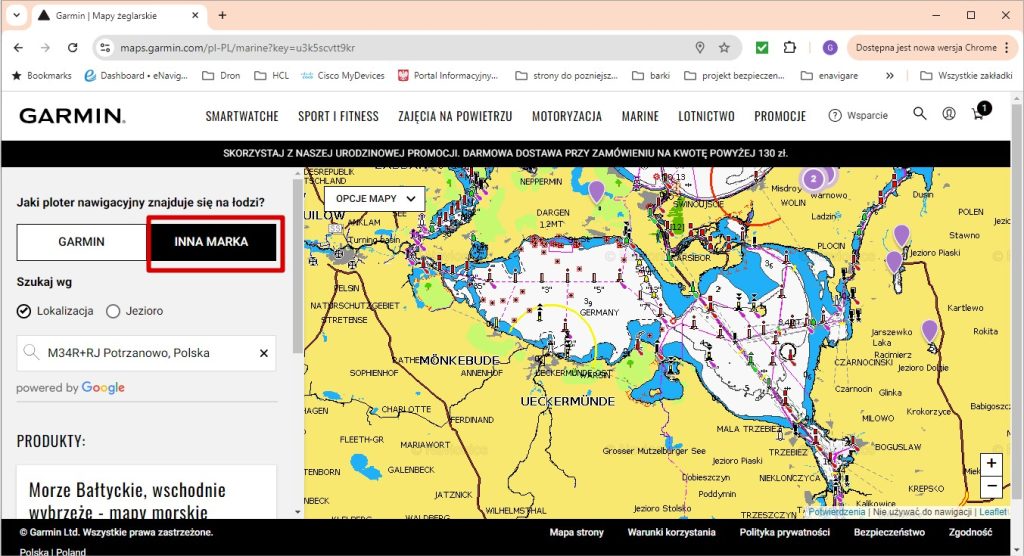Open Chrome tab search dropdown arrow
1024x556 pixels.
(x=16, y=15)
